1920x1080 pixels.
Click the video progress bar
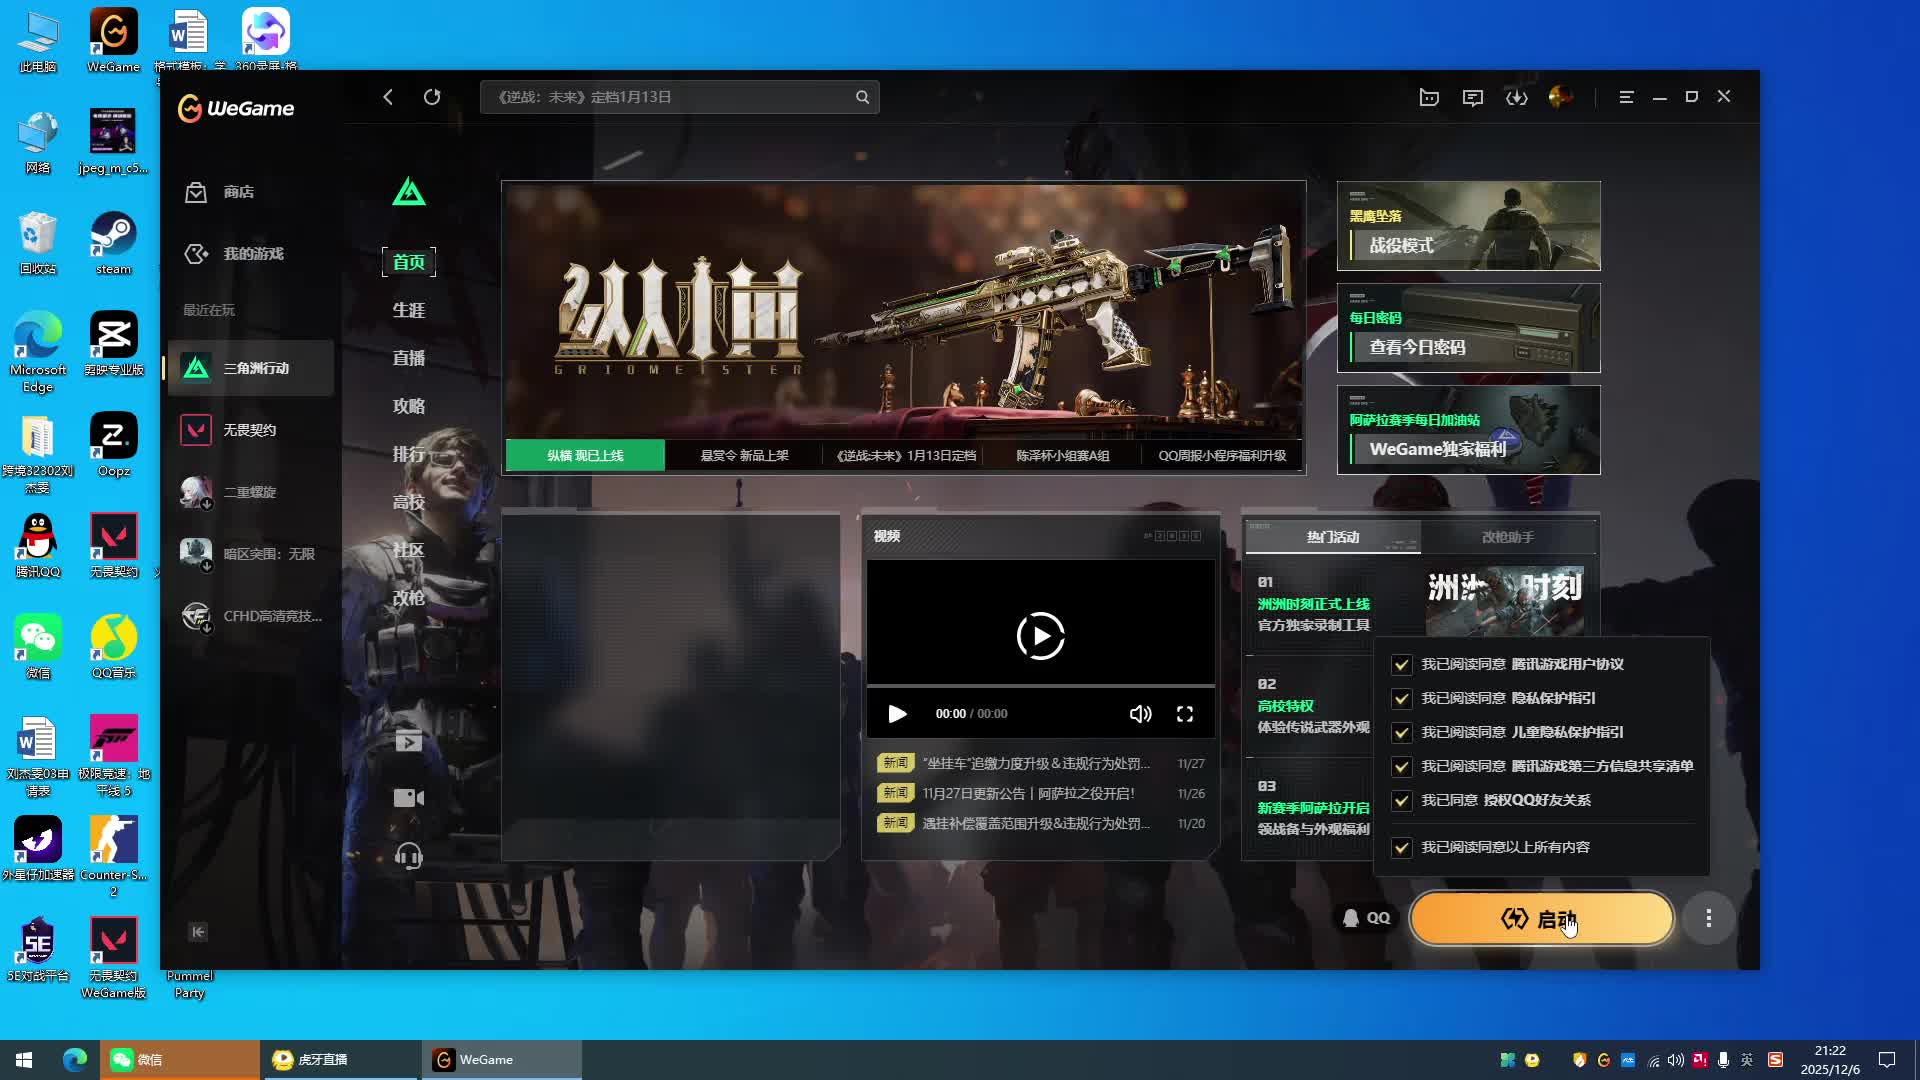[x=1040, y=687]
